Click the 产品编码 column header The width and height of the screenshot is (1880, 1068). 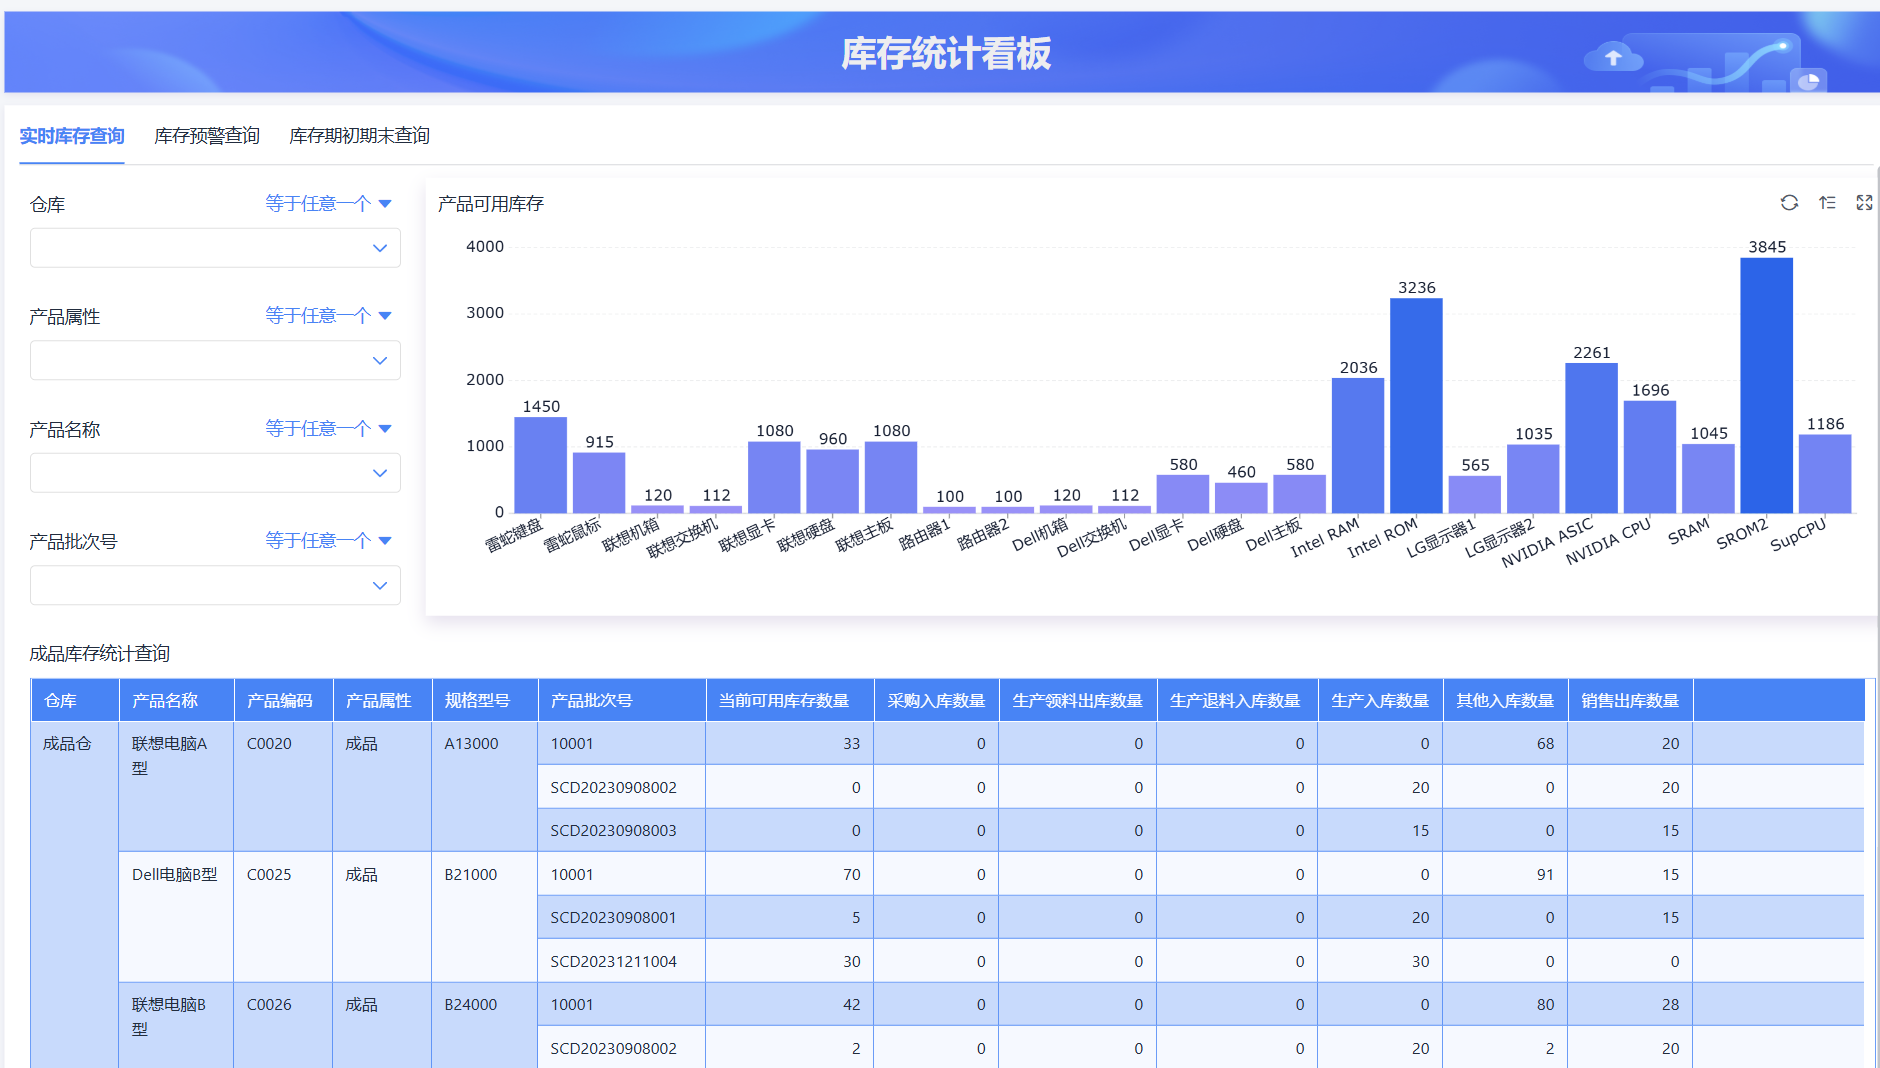coord(283,700)
